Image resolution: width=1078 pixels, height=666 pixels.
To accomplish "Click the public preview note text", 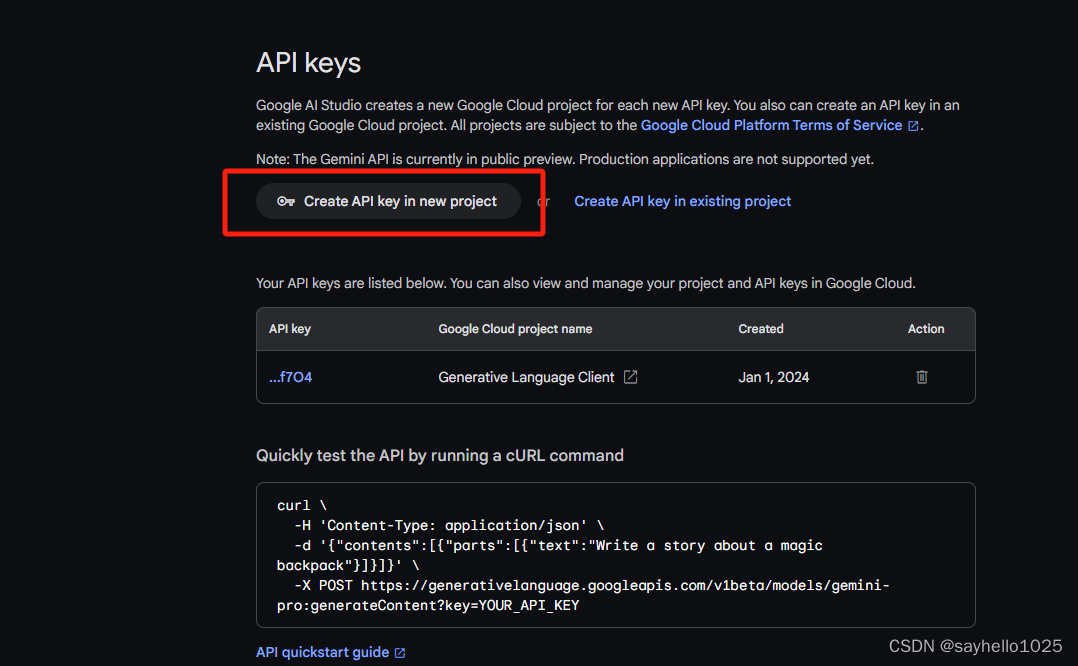I will click(564, 159).
